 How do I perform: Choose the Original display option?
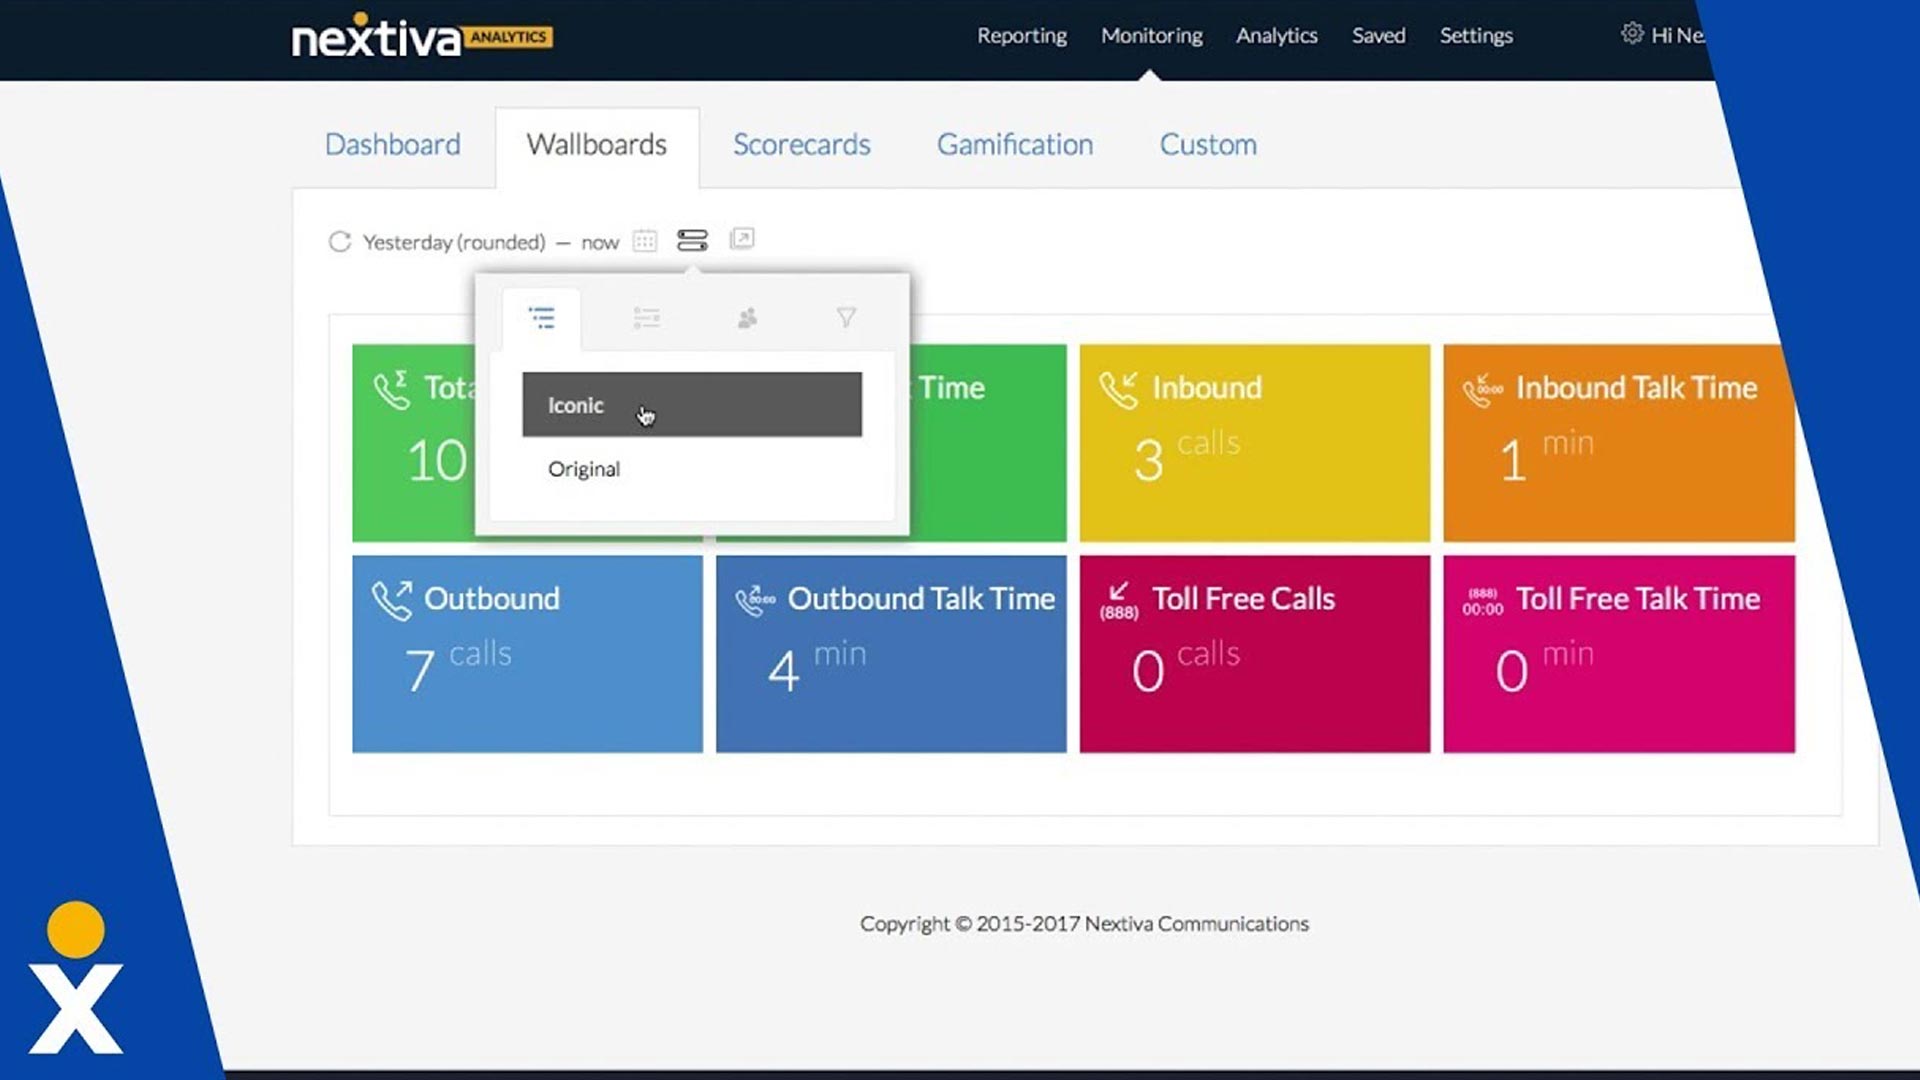click(x=692, y=469)
